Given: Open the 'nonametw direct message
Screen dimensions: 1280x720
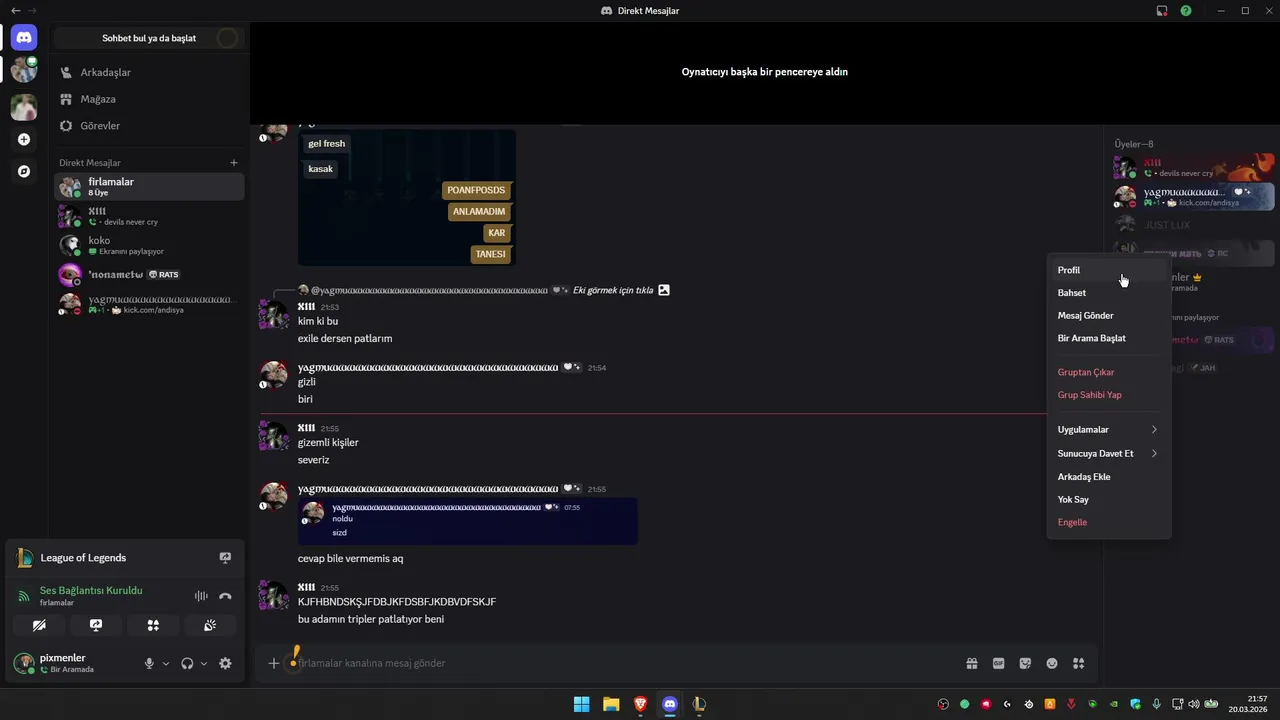Looking at the screenshot, I should pyautogui.click(x=149, y=274).
